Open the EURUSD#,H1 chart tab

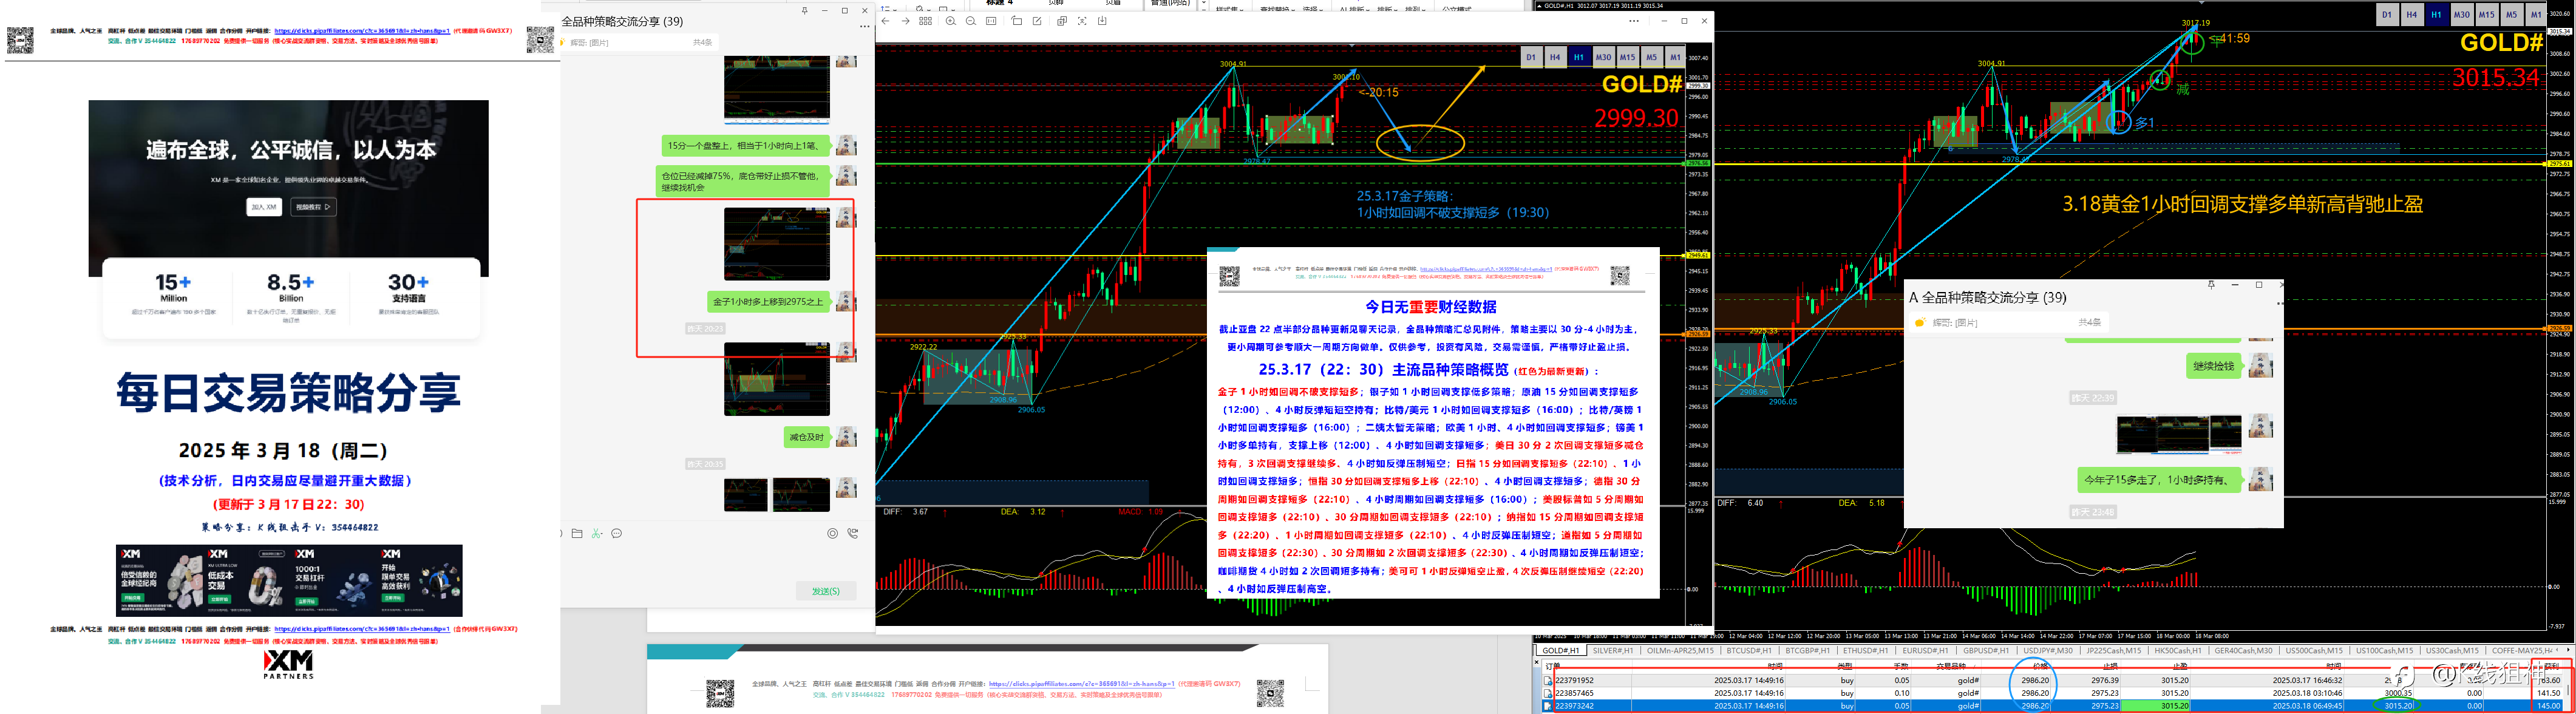1926,650
